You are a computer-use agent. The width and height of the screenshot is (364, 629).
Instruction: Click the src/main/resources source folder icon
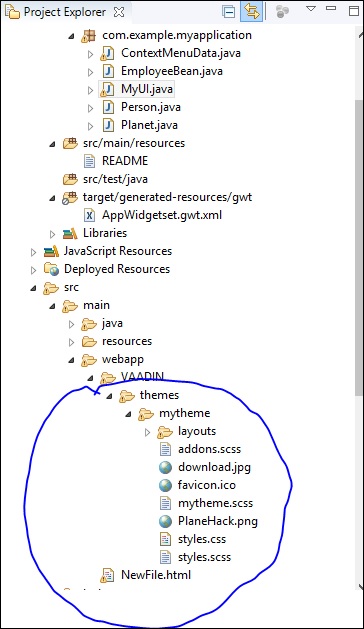coord(70,143)
